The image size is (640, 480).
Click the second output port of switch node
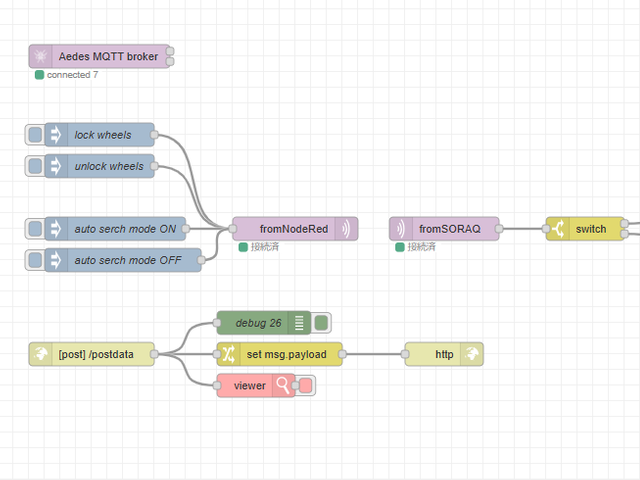pos(624,234)
